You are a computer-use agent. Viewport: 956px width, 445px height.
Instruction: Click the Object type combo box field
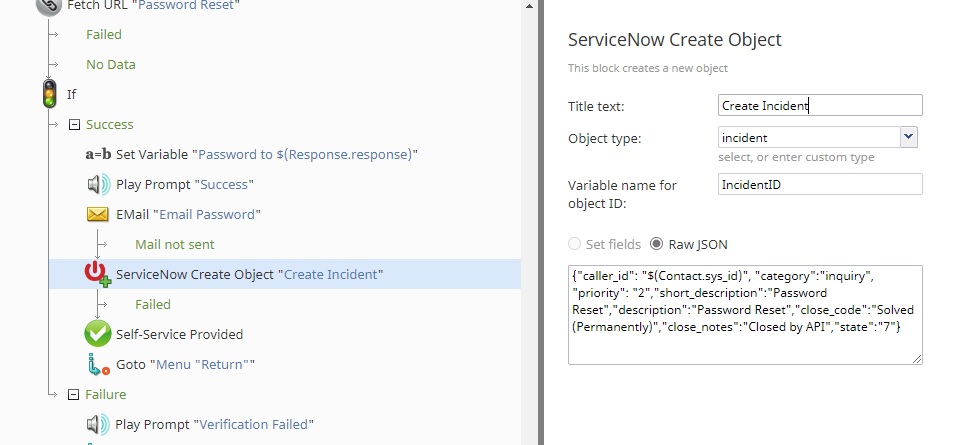coord(809,137)
